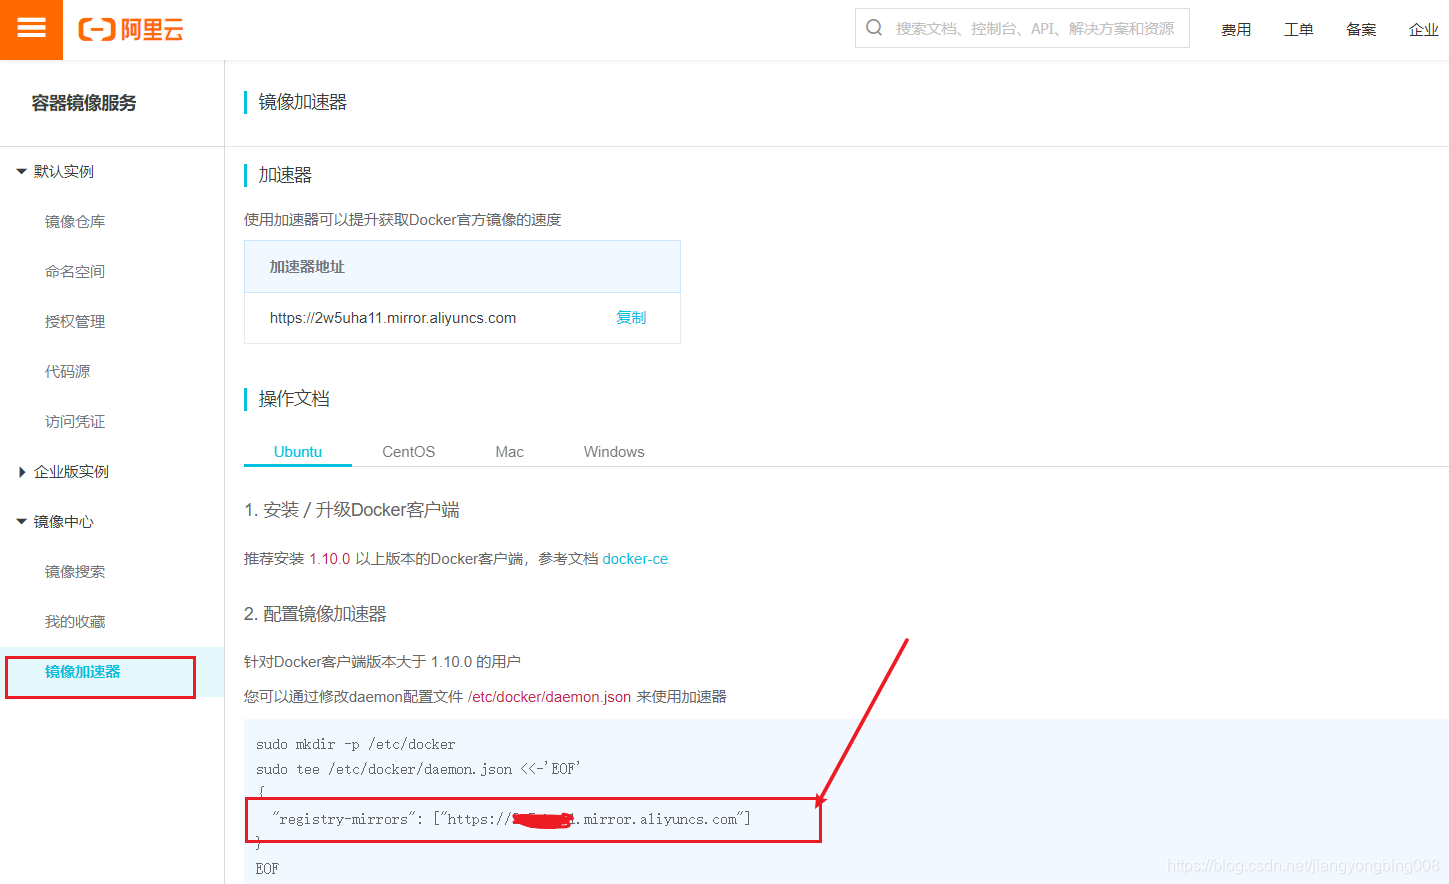This screenshot has width=1449, height=884.
Task: Click the 'sudo mkdir -p /etc/docker' line
Action: (355, 744)
